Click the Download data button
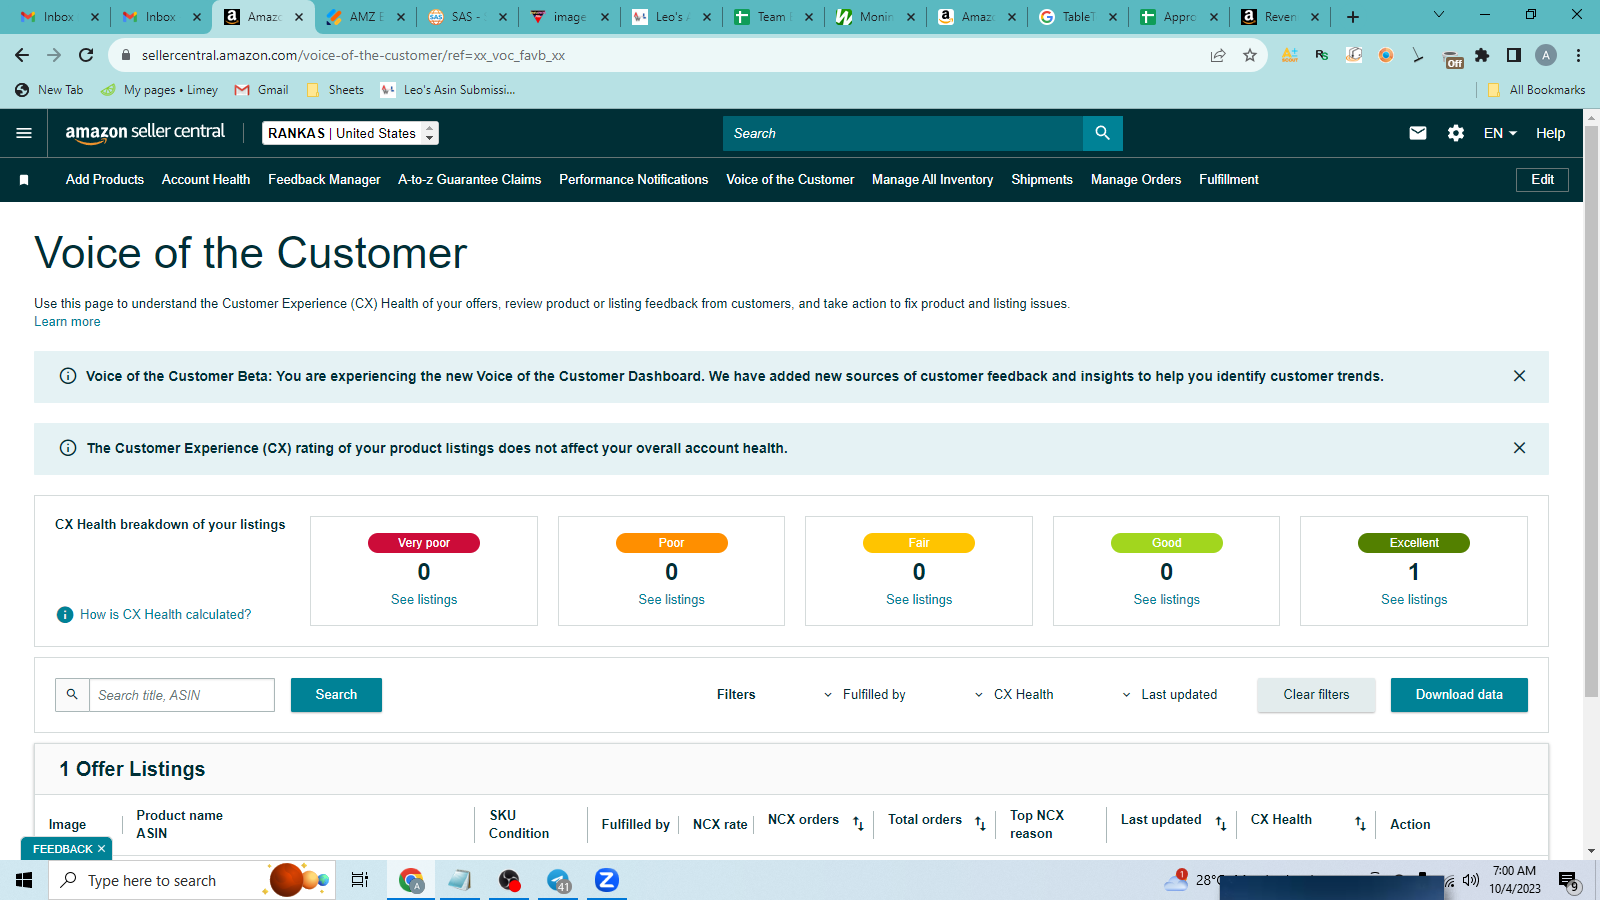This screenshot has height=900, width=1600. [1459, 695]
